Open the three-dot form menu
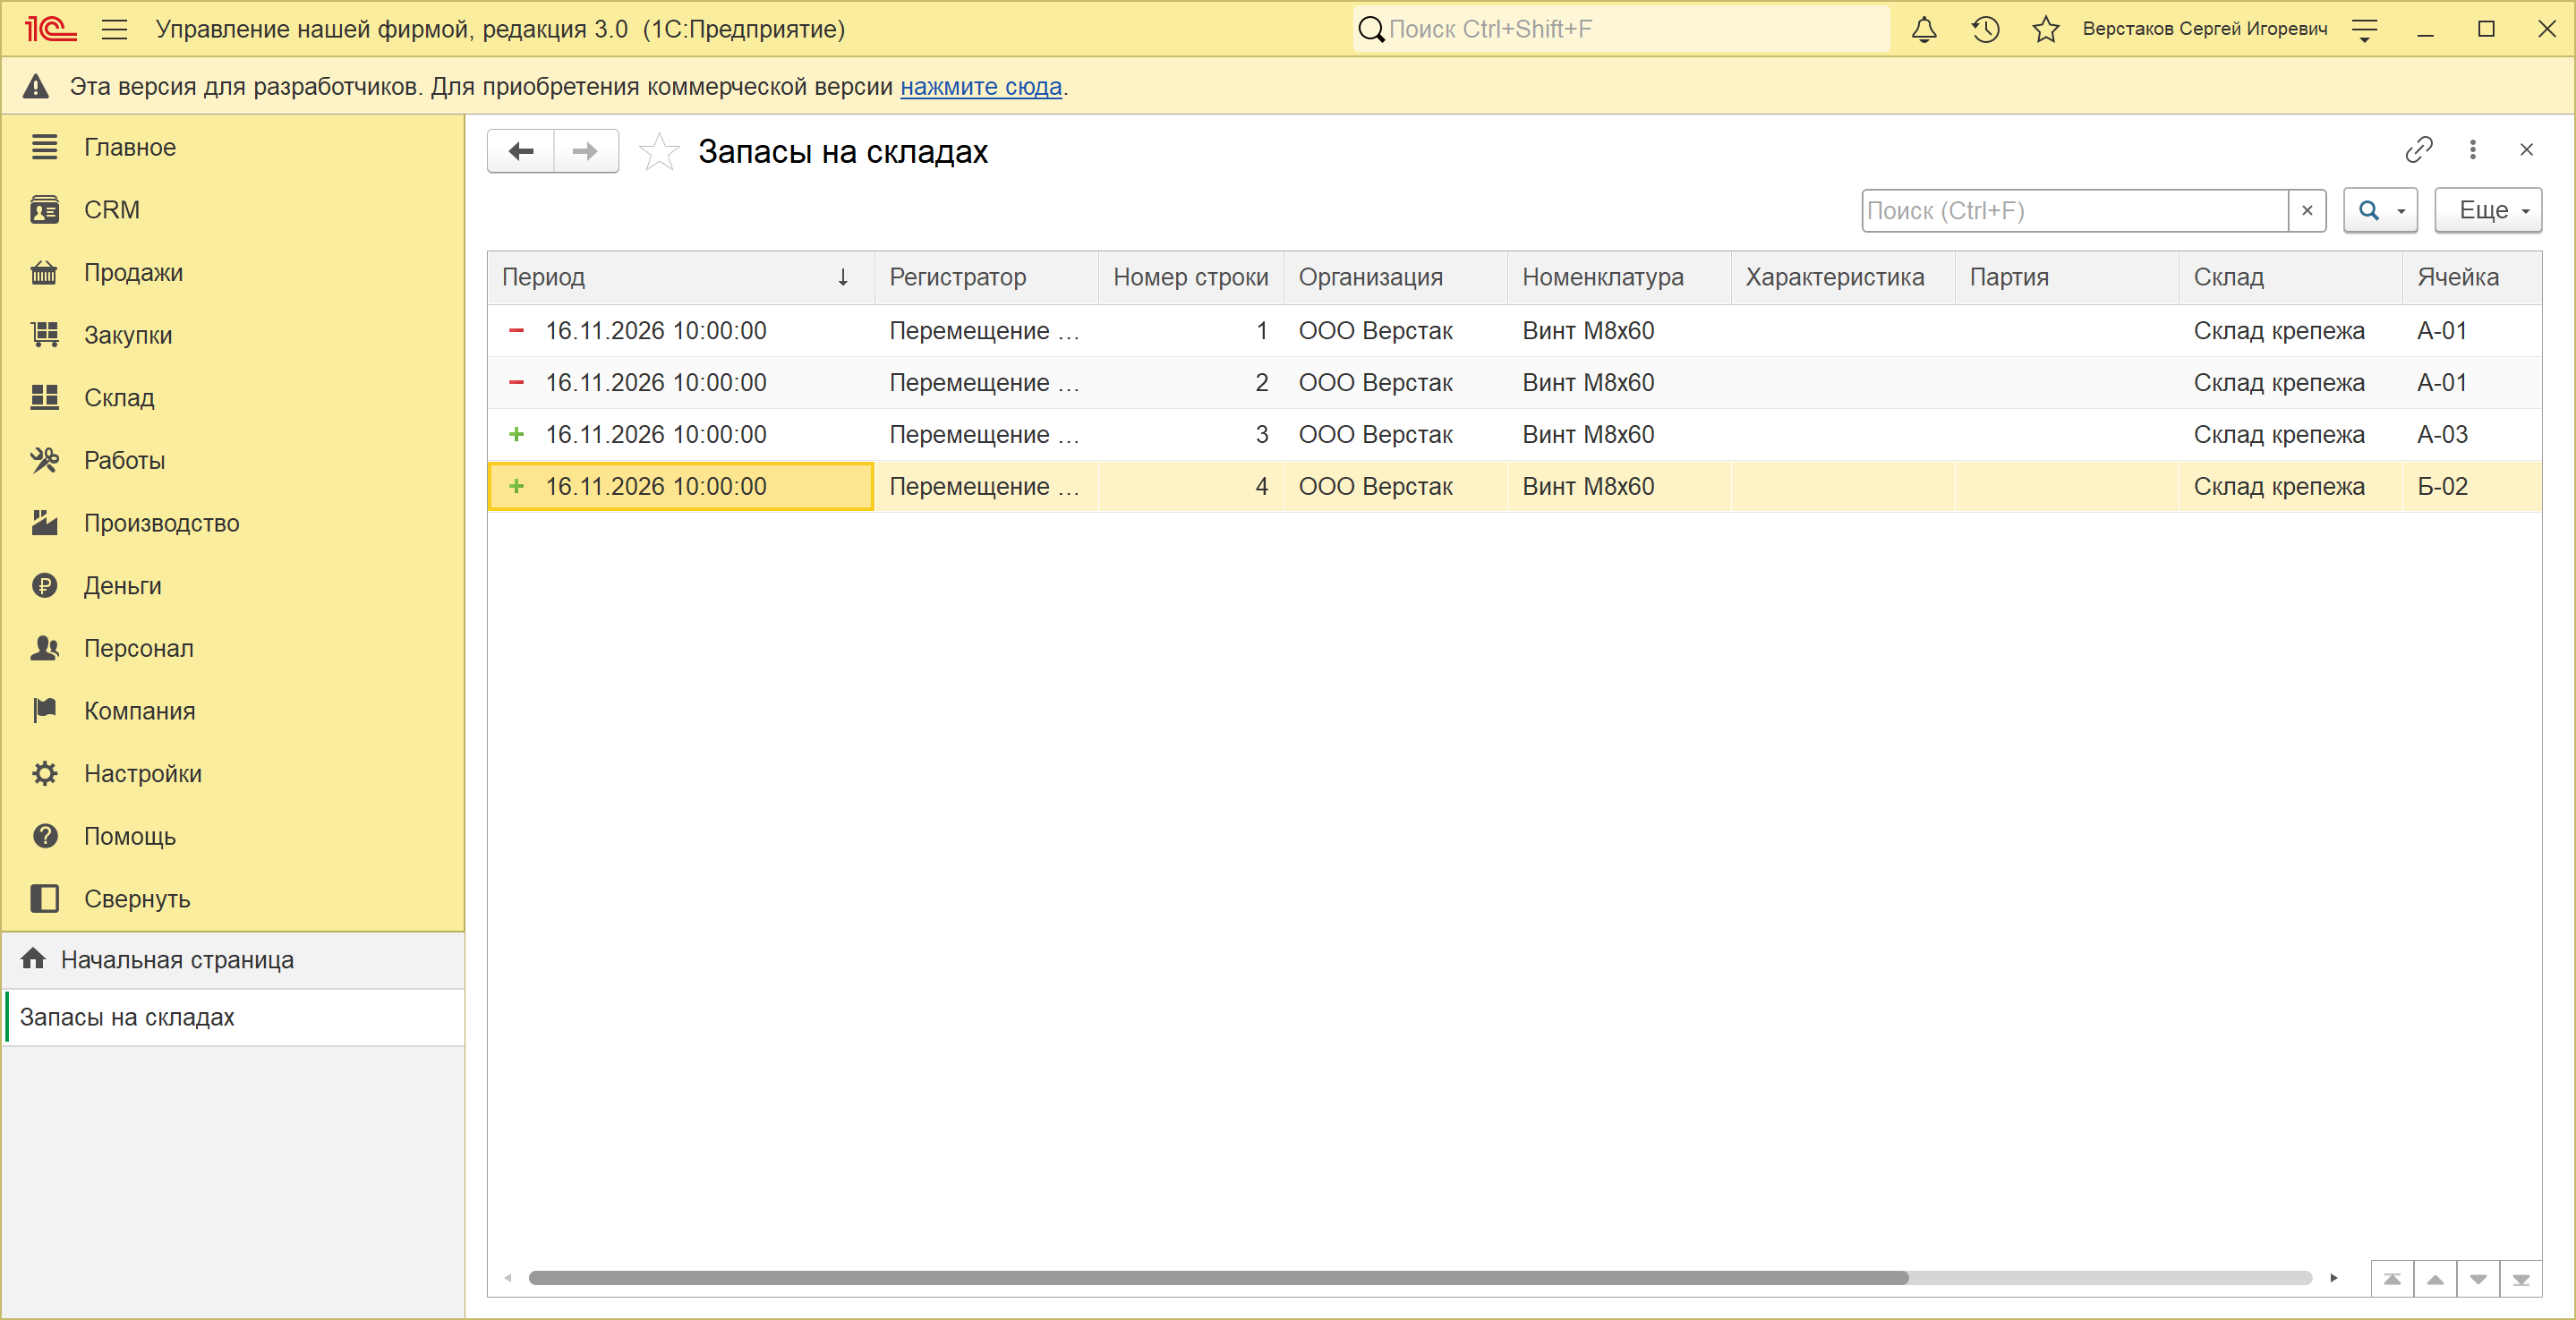The height and width of the screenshot is (1320, 2576). pos(2473,150)
